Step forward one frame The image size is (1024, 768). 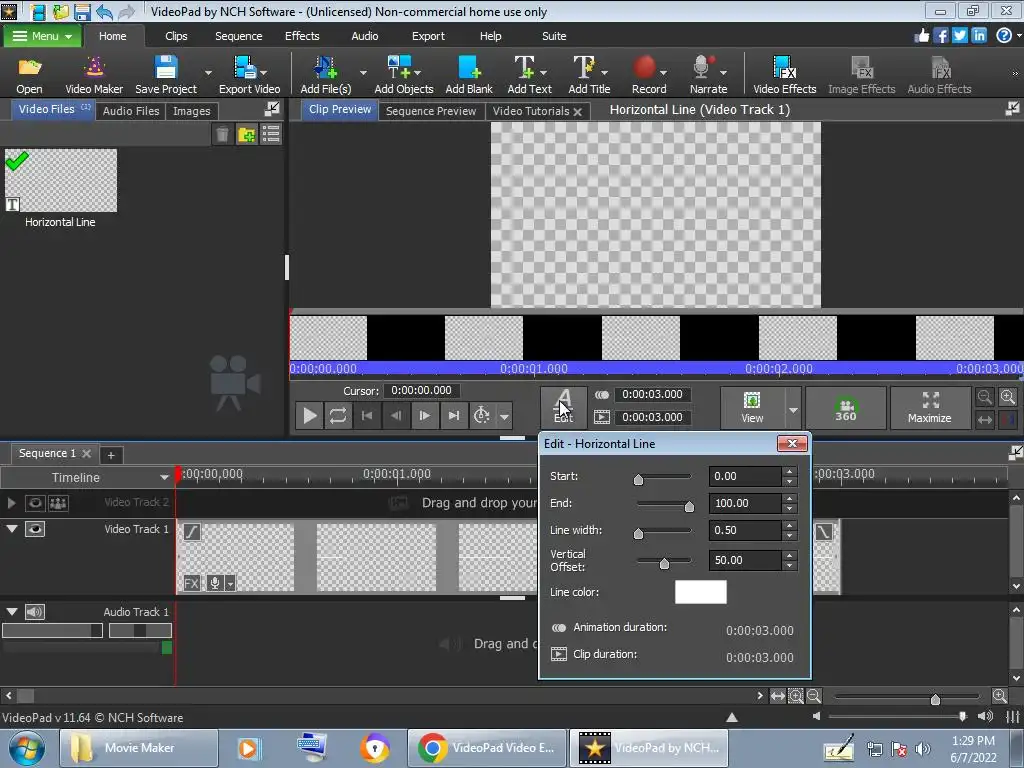424,415
